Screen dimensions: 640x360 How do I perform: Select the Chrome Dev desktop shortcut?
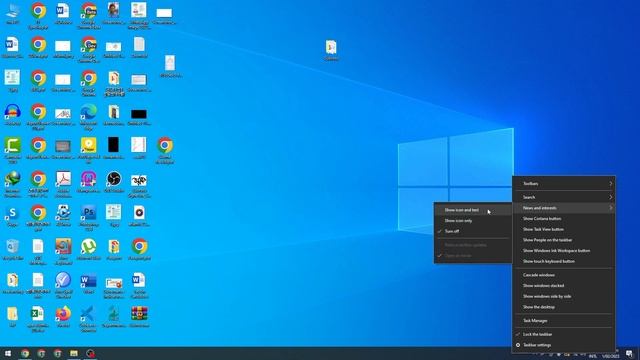tap(89, 49)
